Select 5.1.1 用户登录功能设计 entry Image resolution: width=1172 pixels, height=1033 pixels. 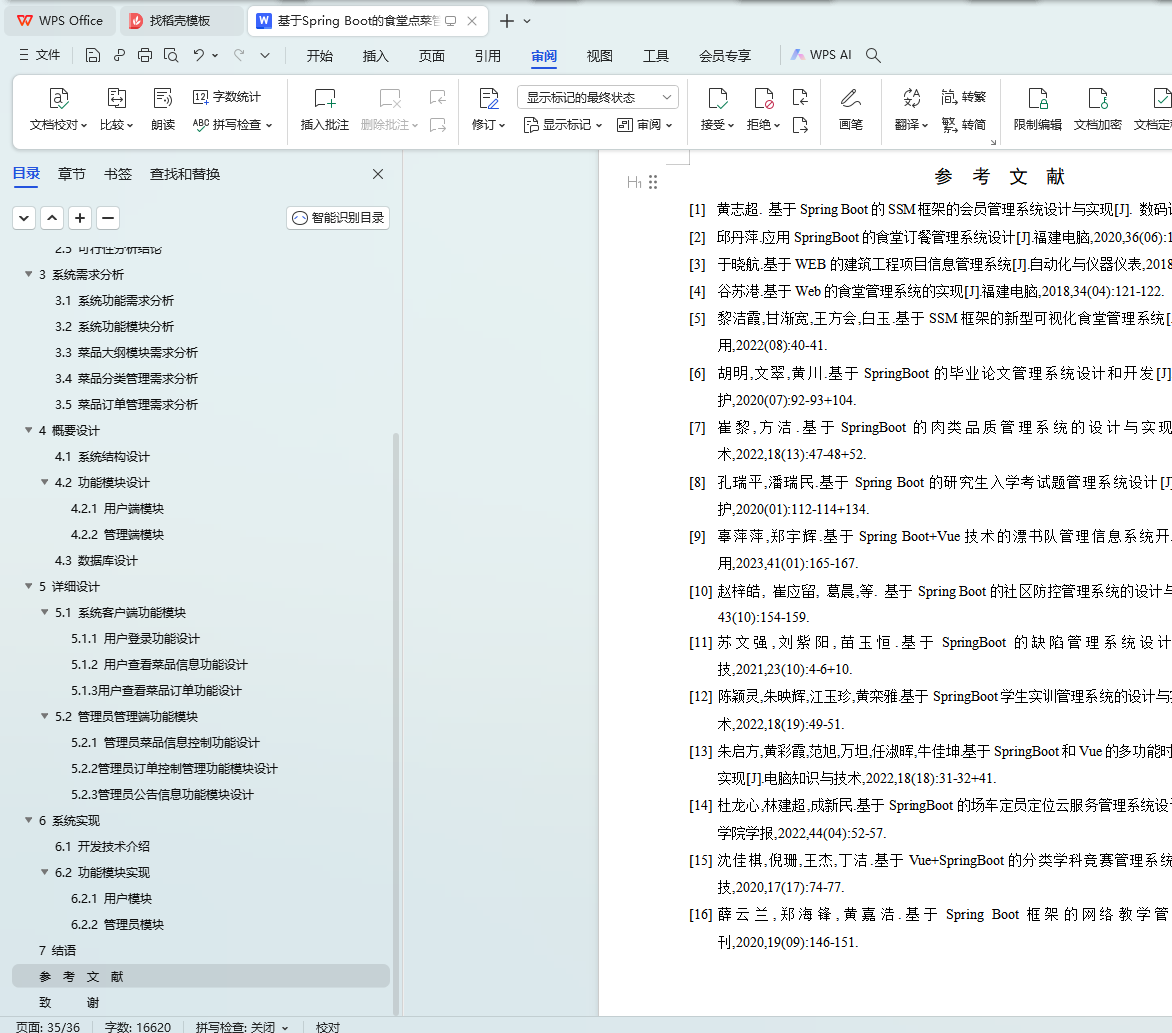[202, 638]
